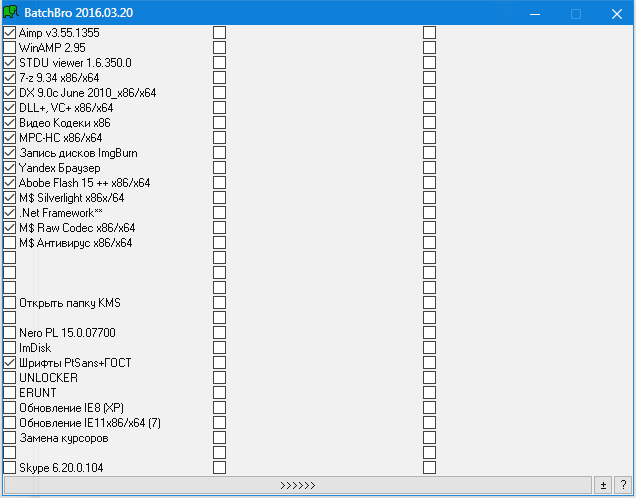Check M$ Антивирус x86/x64
Viewport: 636px width, 498px height.
click(x=10, y=243)
